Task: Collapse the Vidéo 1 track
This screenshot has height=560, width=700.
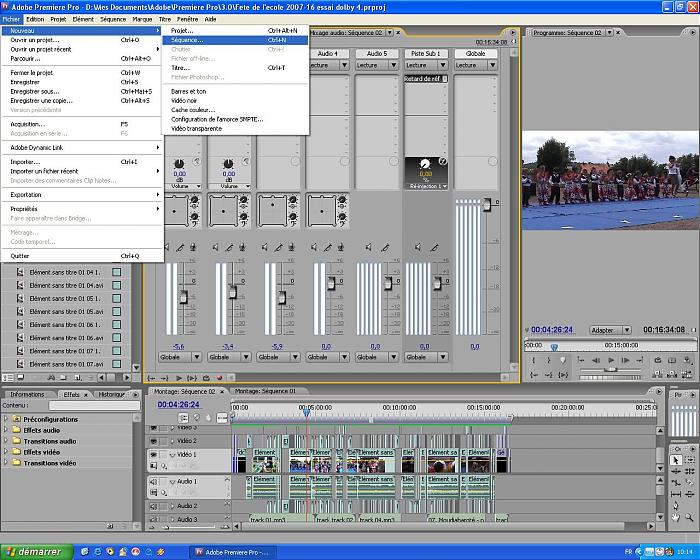Action: [x=172, y=455]
